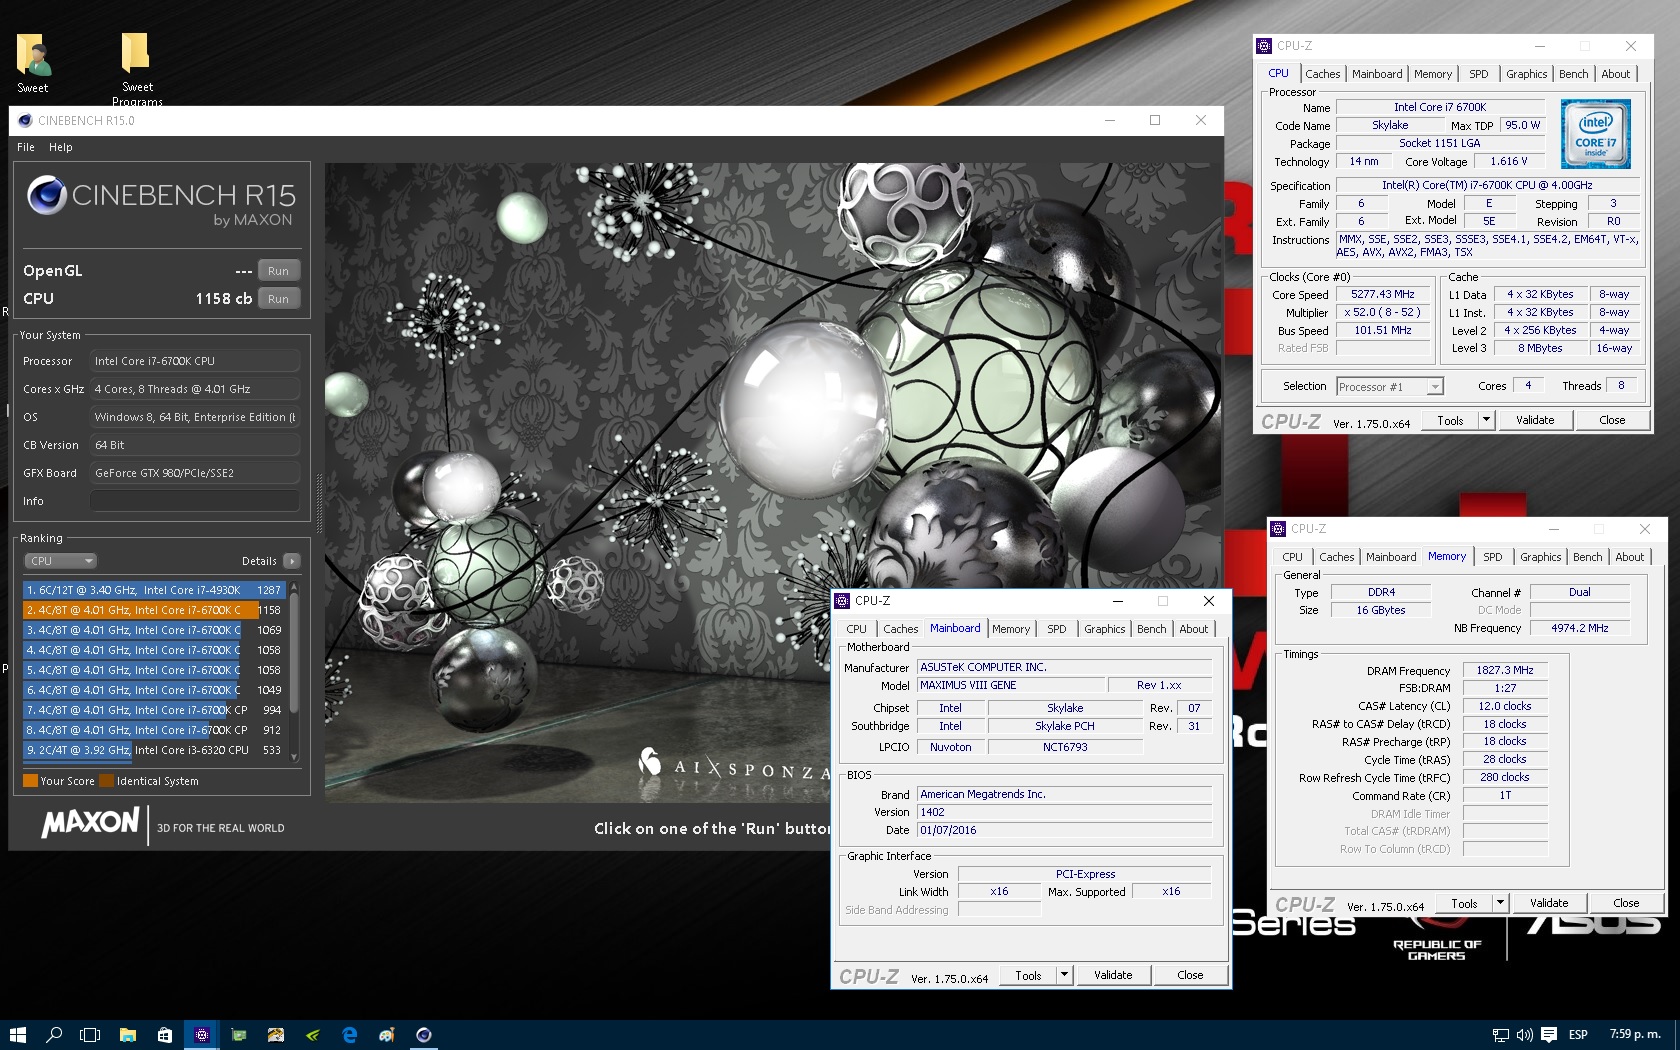Click the Mainboard tab window's CPU-Z title icon
Viewport: 1680px width, 1050px height.
pyautogui.click(x=843, y=601)
